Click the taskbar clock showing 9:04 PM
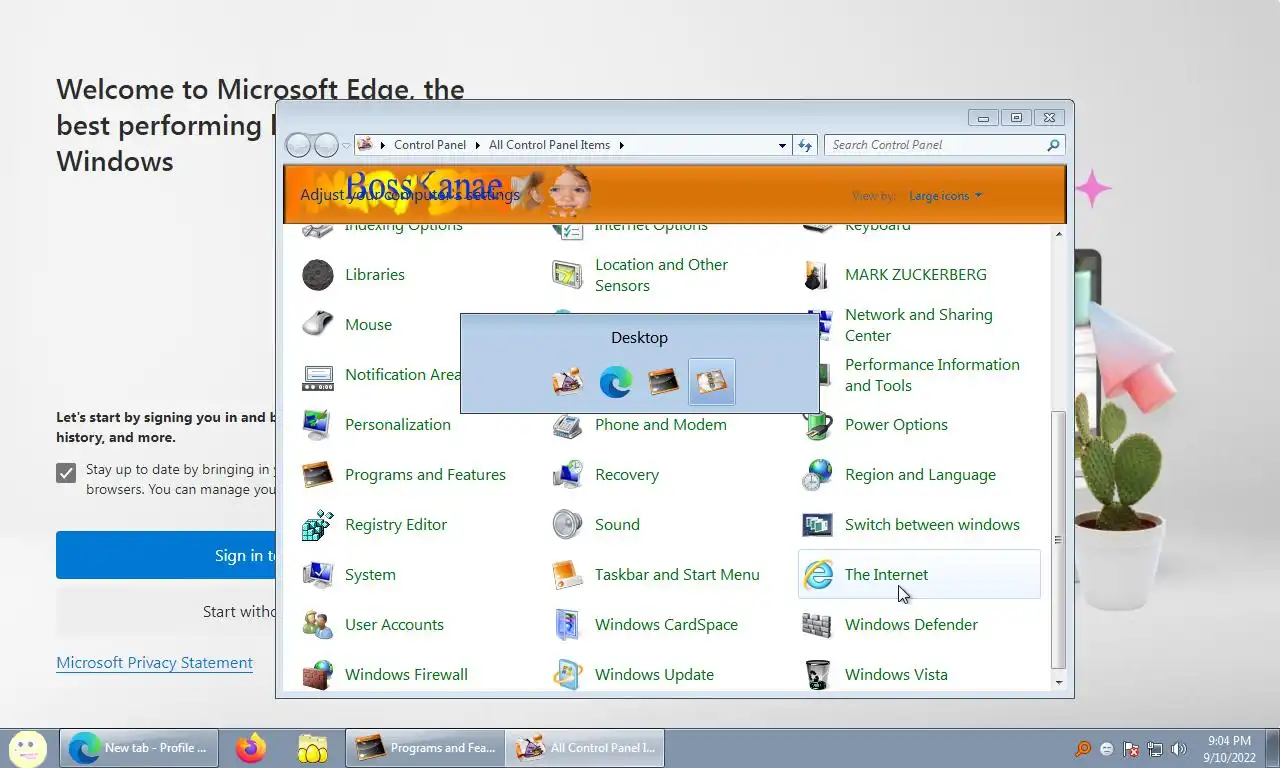1280x768 pixels. click(1229, 749)
